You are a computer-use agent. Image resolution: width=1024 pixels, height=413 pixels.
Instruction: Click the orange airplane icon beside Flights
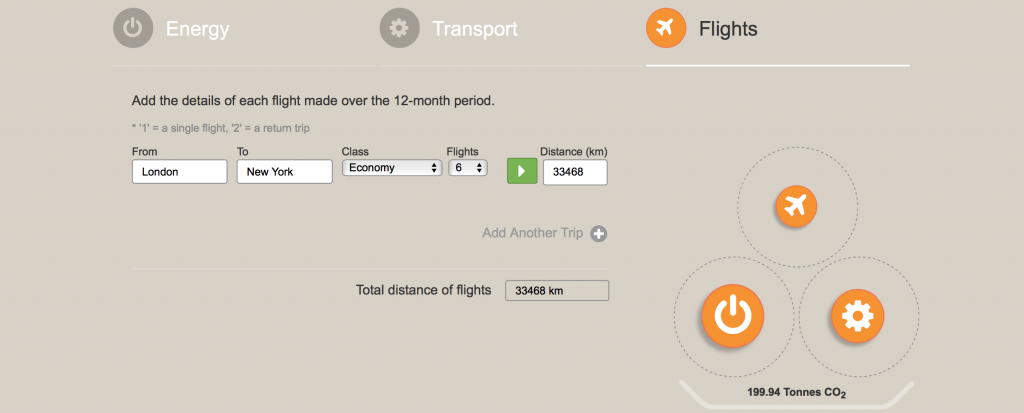(665, 28)
